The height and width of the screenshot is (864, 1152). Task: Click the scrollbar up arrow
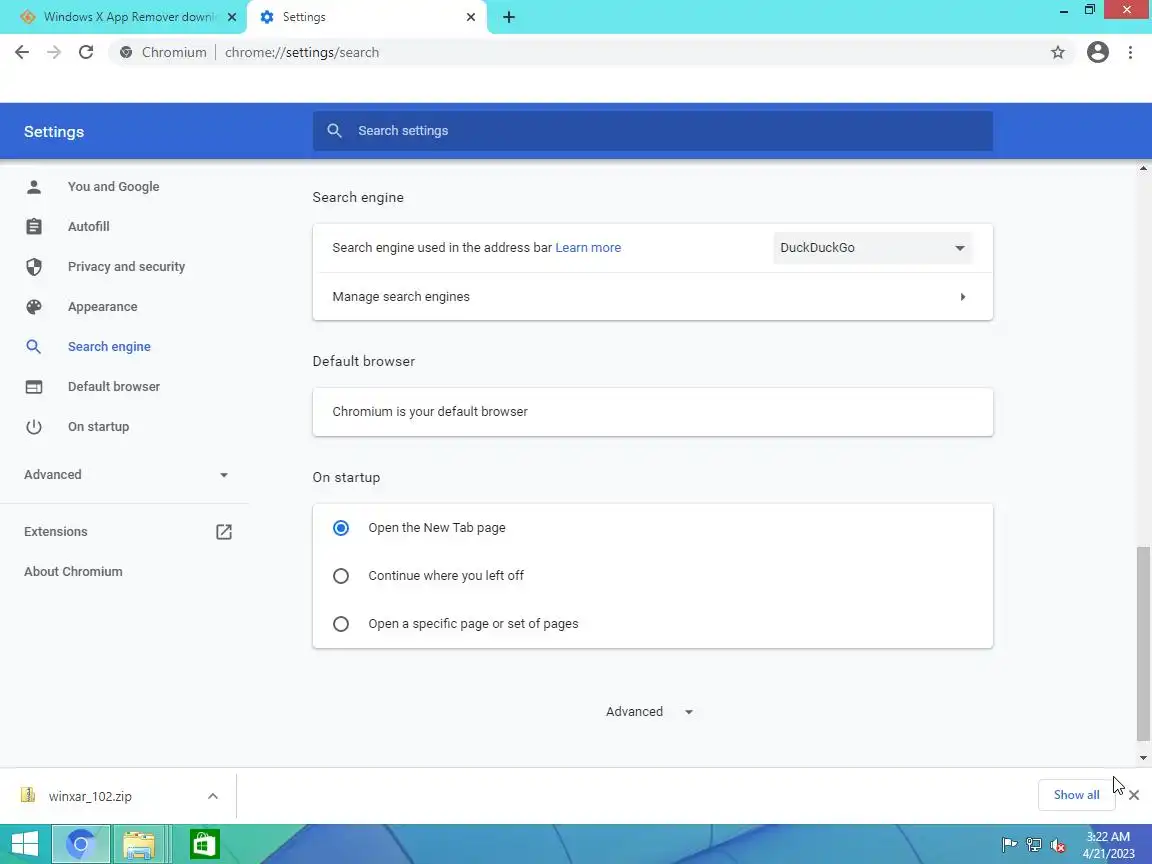coord(1142,169)
